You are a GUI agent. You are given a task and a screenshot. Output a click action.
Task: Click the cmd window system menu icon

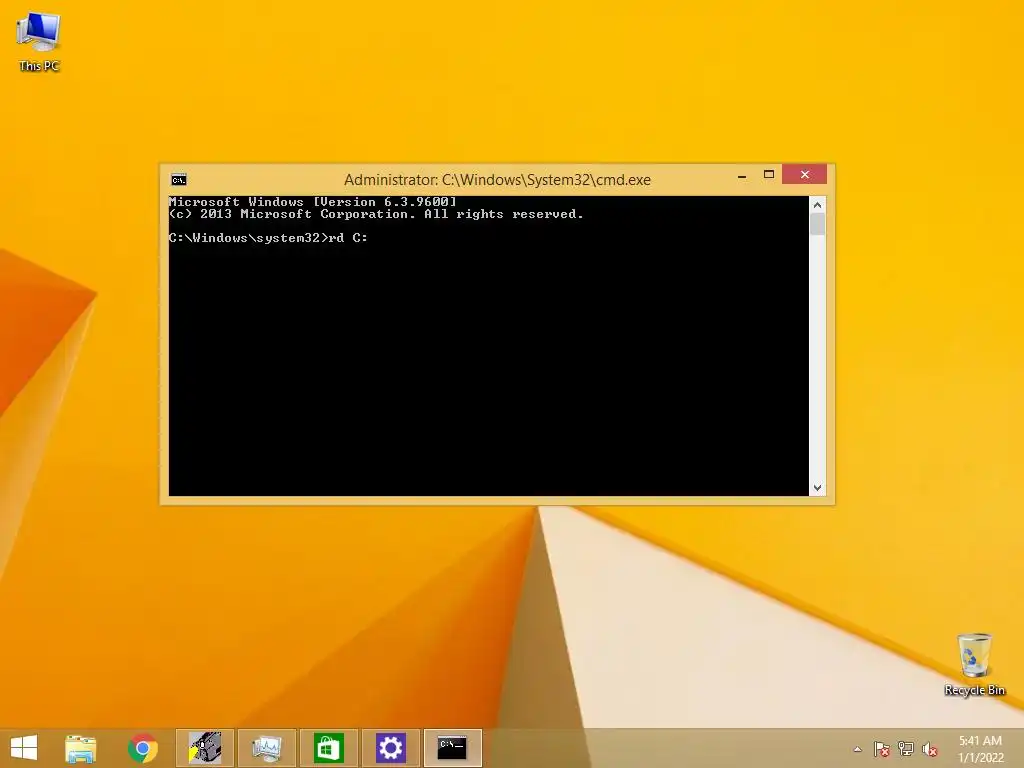(x=179, y=180)
